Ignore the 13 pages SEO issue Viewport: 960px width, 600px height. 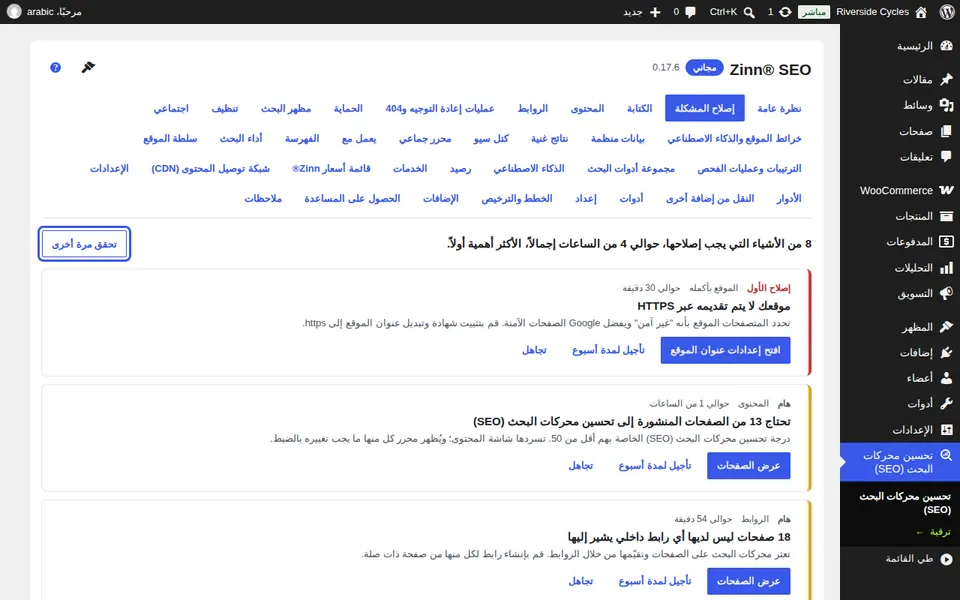tap(580, 466)
